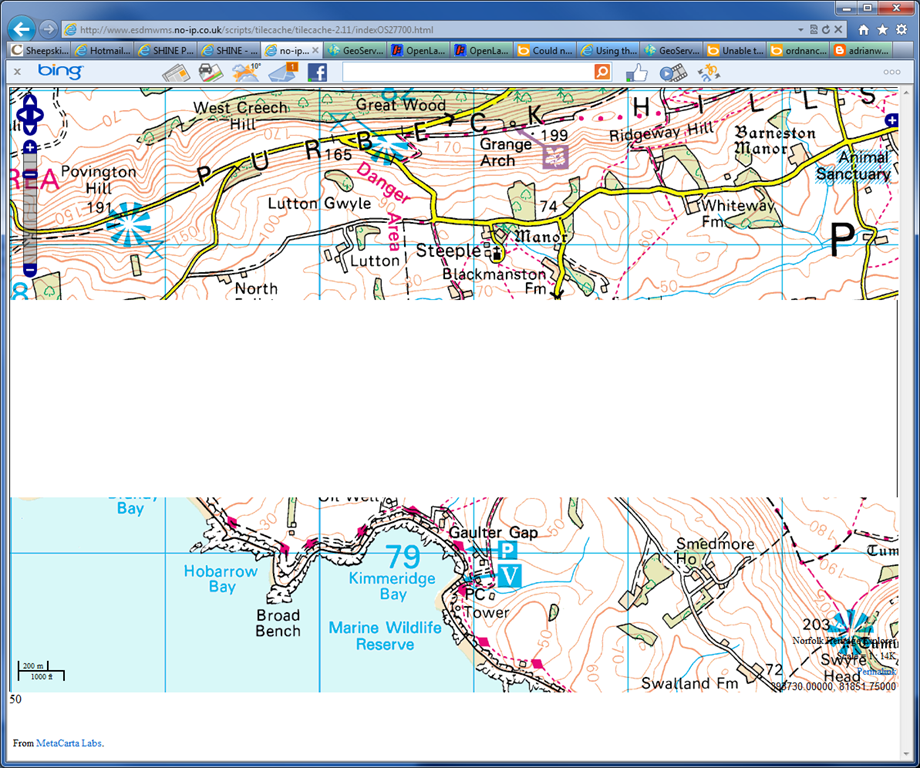This screenshot has height=768, width=920.
Task: Open the browser Home page icon
Action: 863,29
